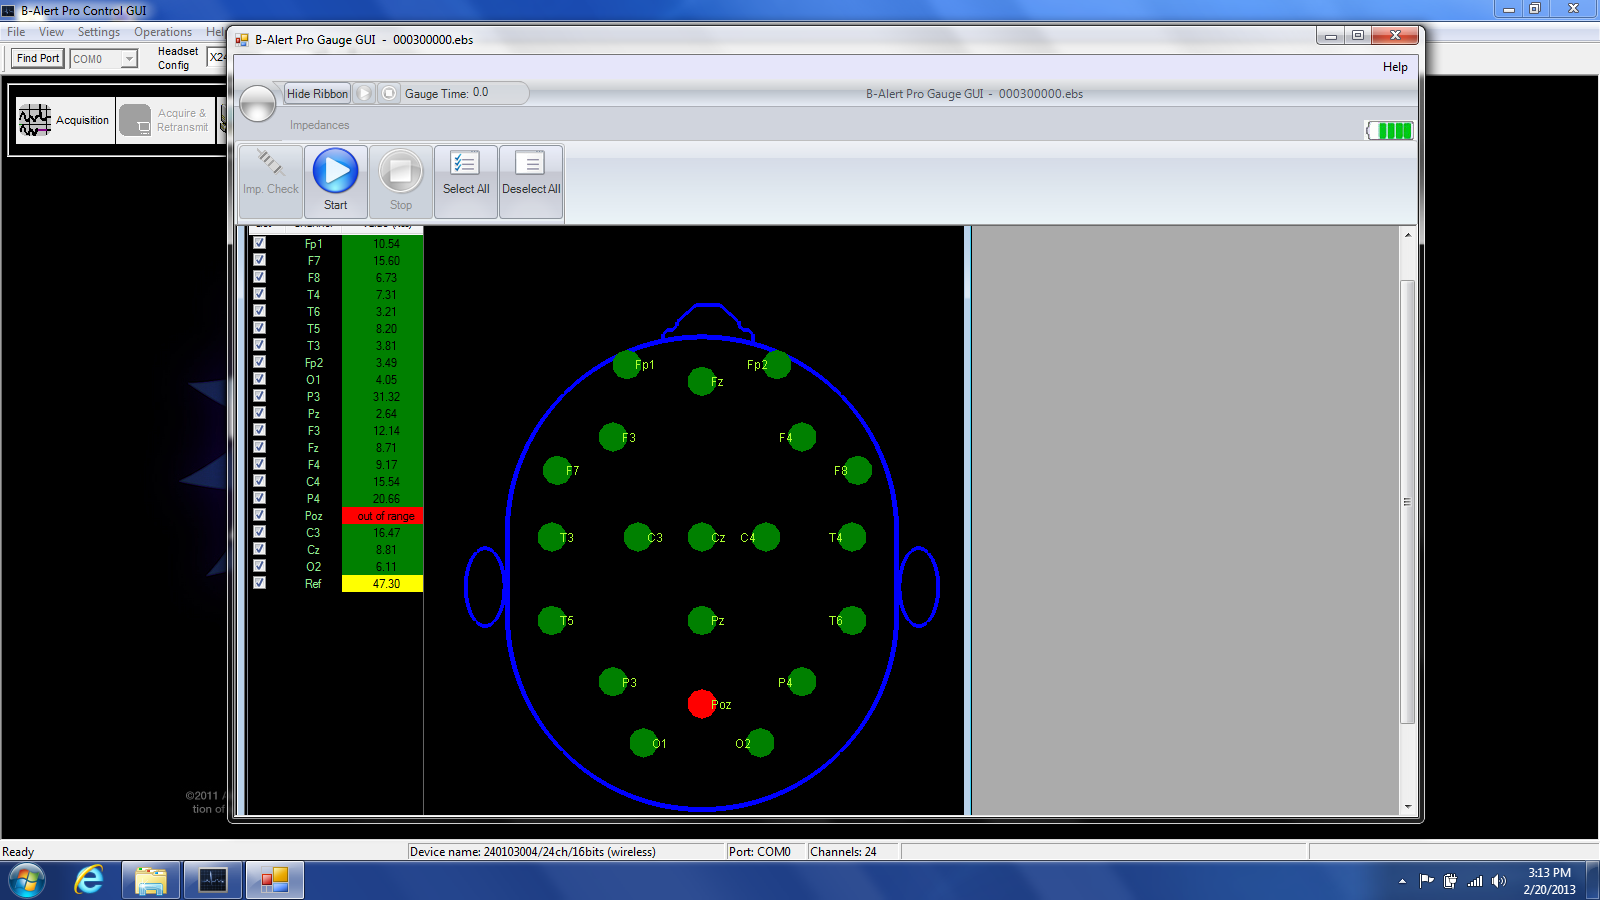Open Internet Explorer from the taskbar
1600x900 pixels.
89,880
